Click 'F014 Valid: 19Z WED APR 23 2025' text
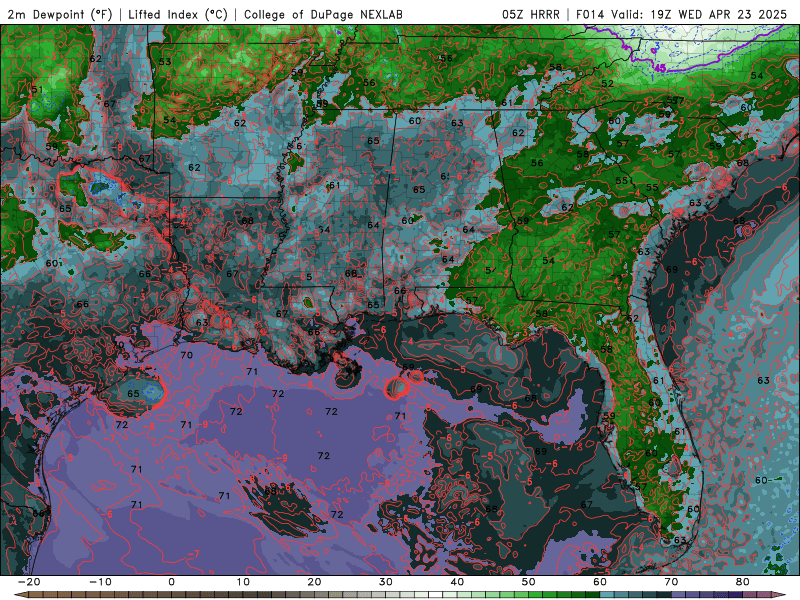 (x=682, y=14)
